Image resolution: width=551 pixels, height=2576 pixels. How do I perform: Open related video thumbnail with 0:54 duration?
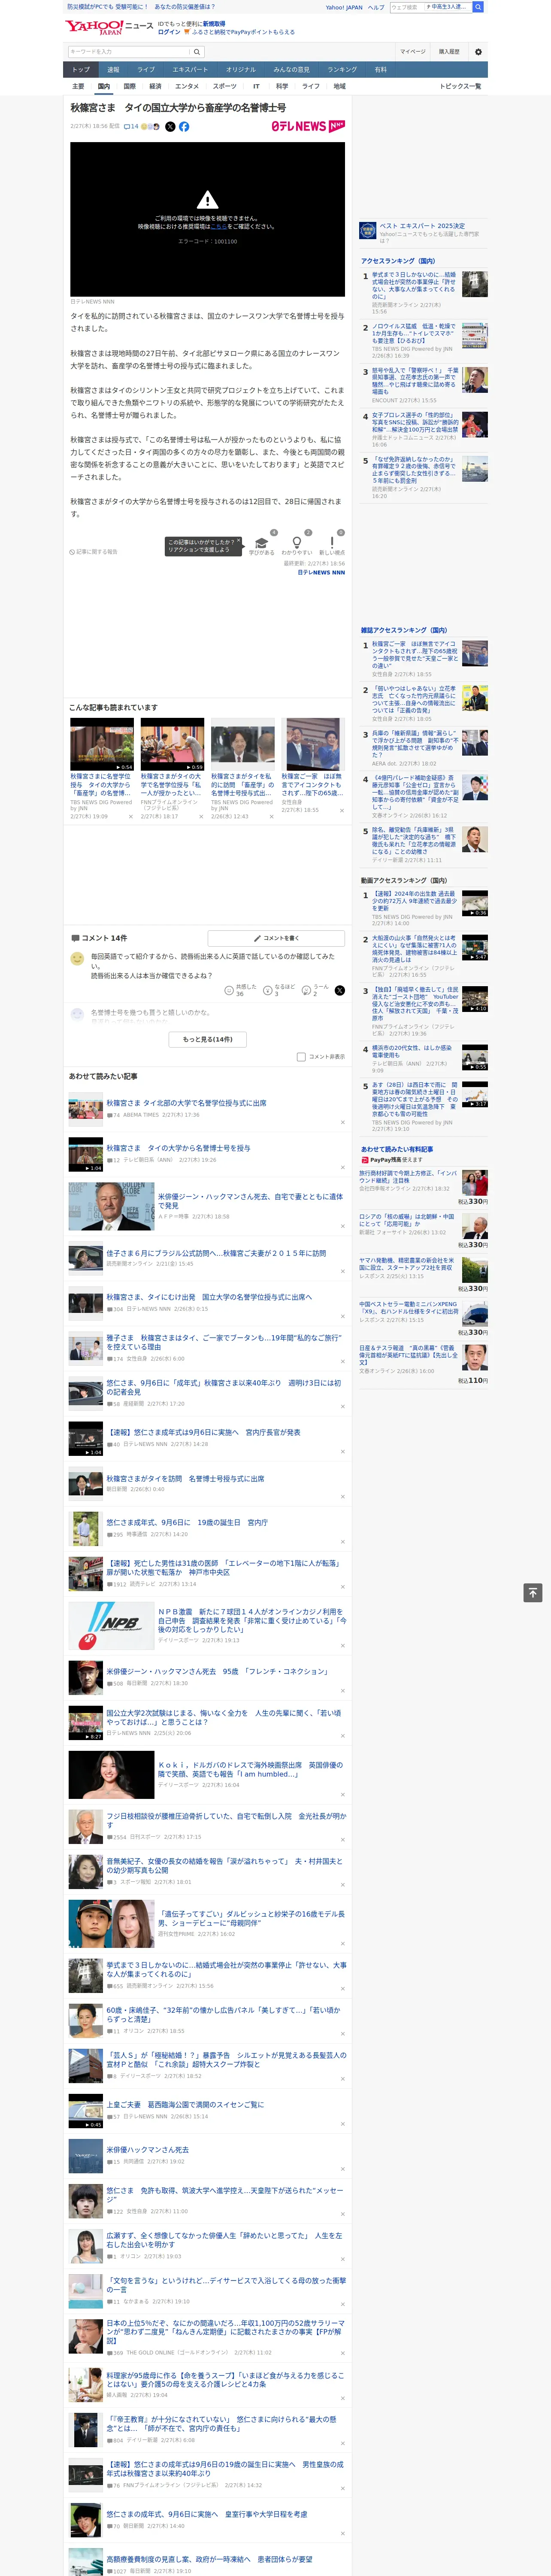point(102,744)
